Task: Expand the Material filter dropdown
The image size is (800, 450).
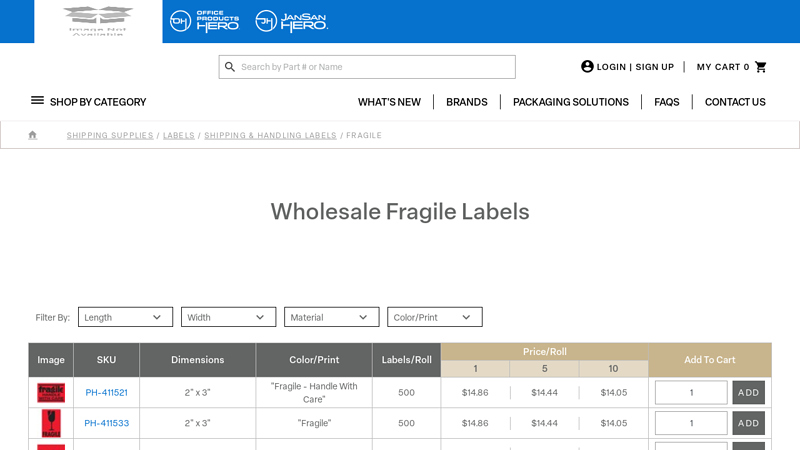Action: (x=332, y=317)
